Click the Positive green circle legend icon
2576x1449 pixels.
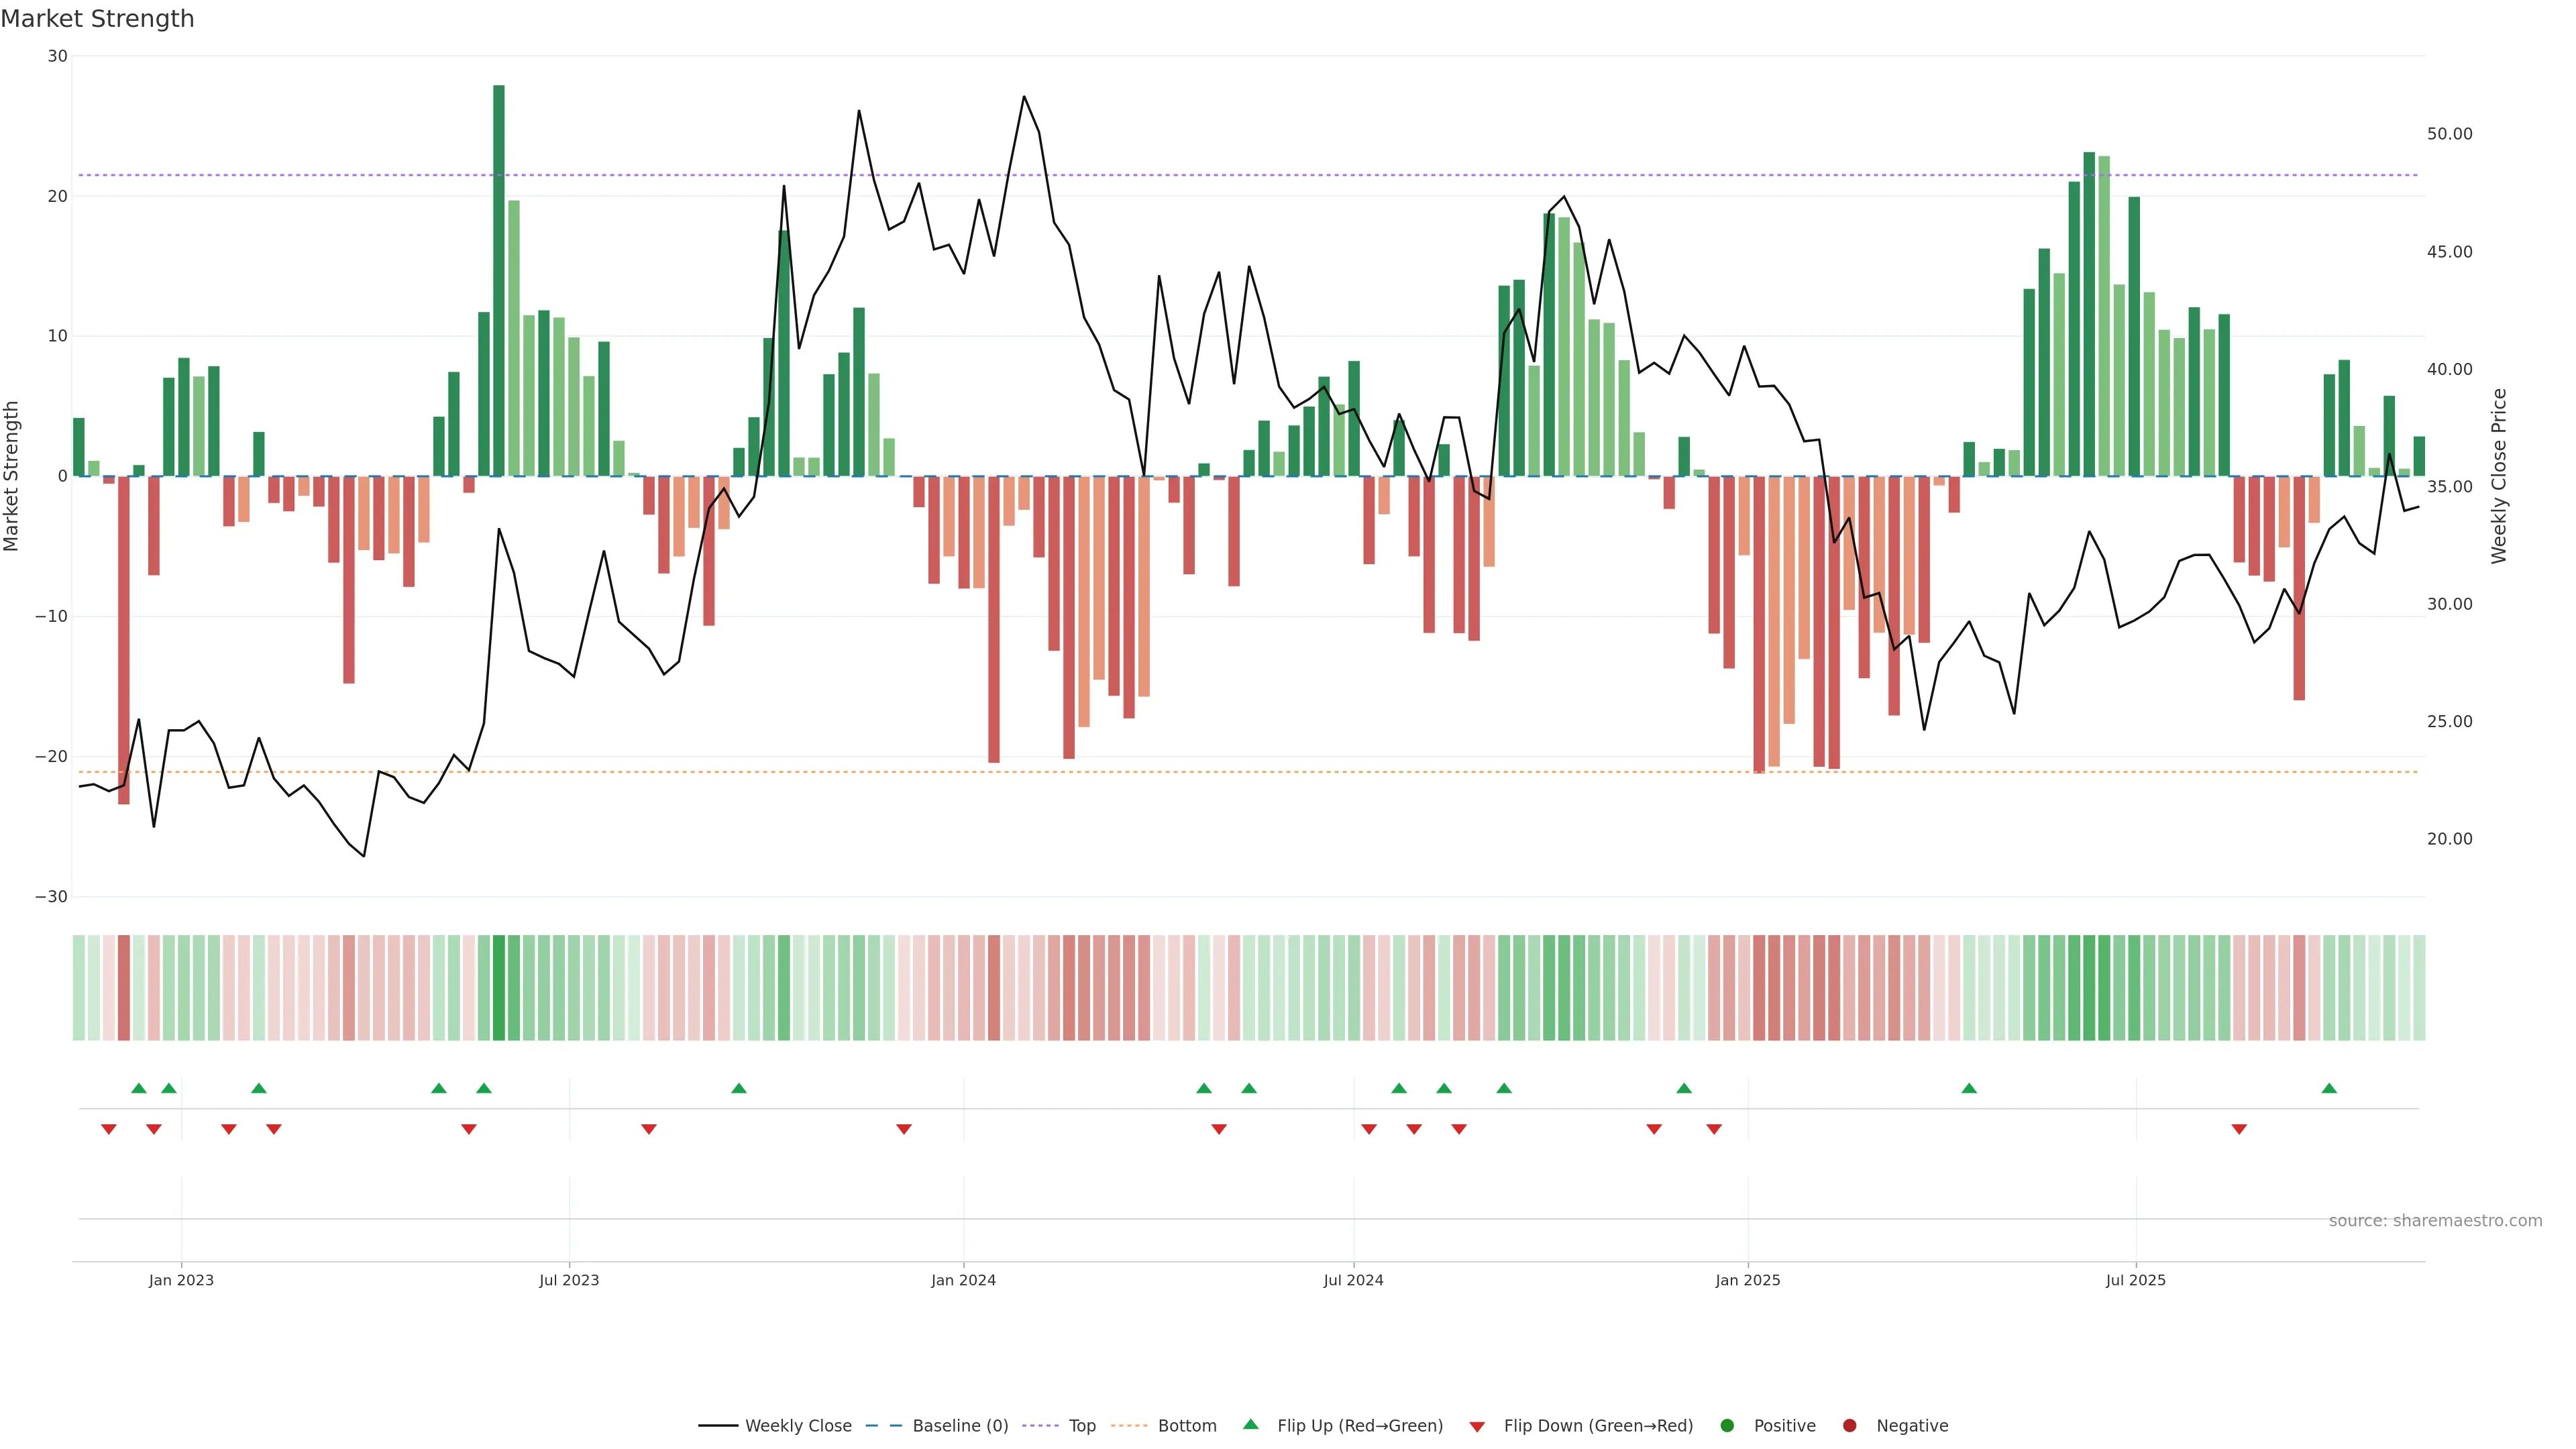tap(1727, 1426)
